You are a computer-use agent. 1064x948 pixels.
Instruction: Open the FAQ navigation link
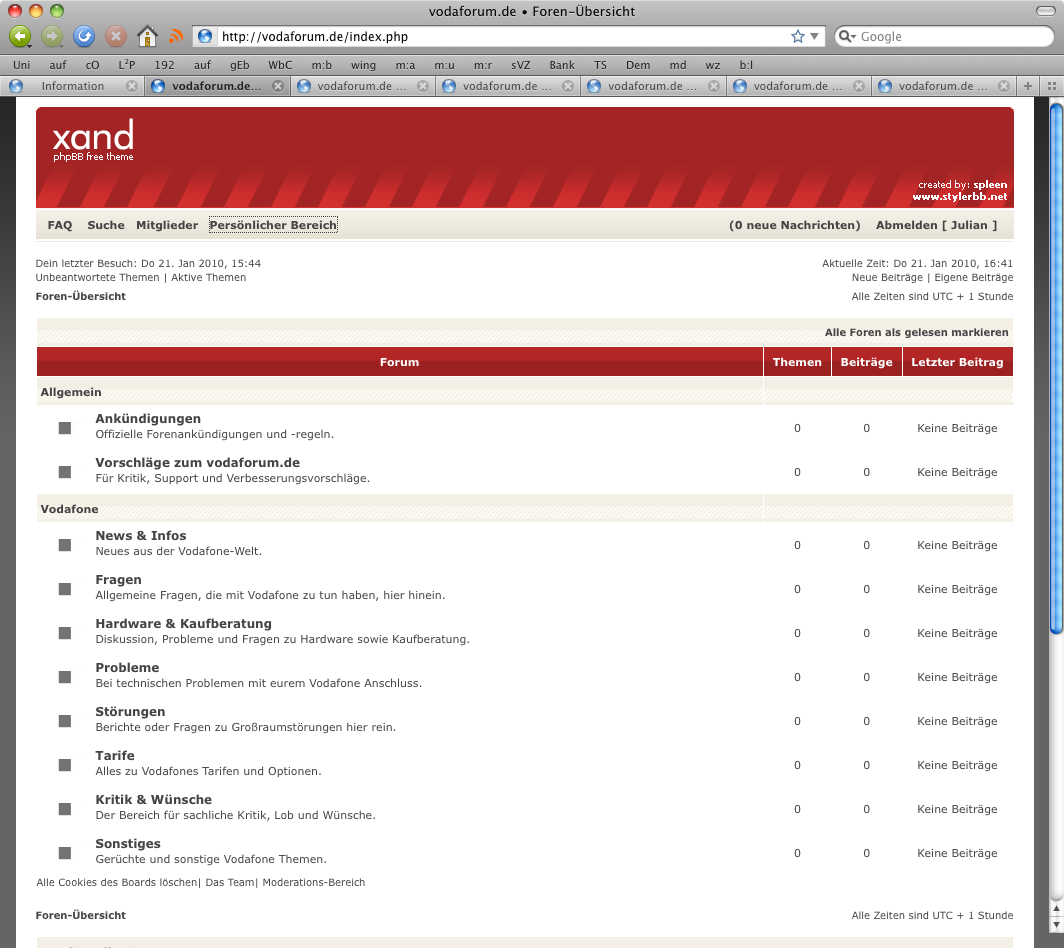(60, 225)
